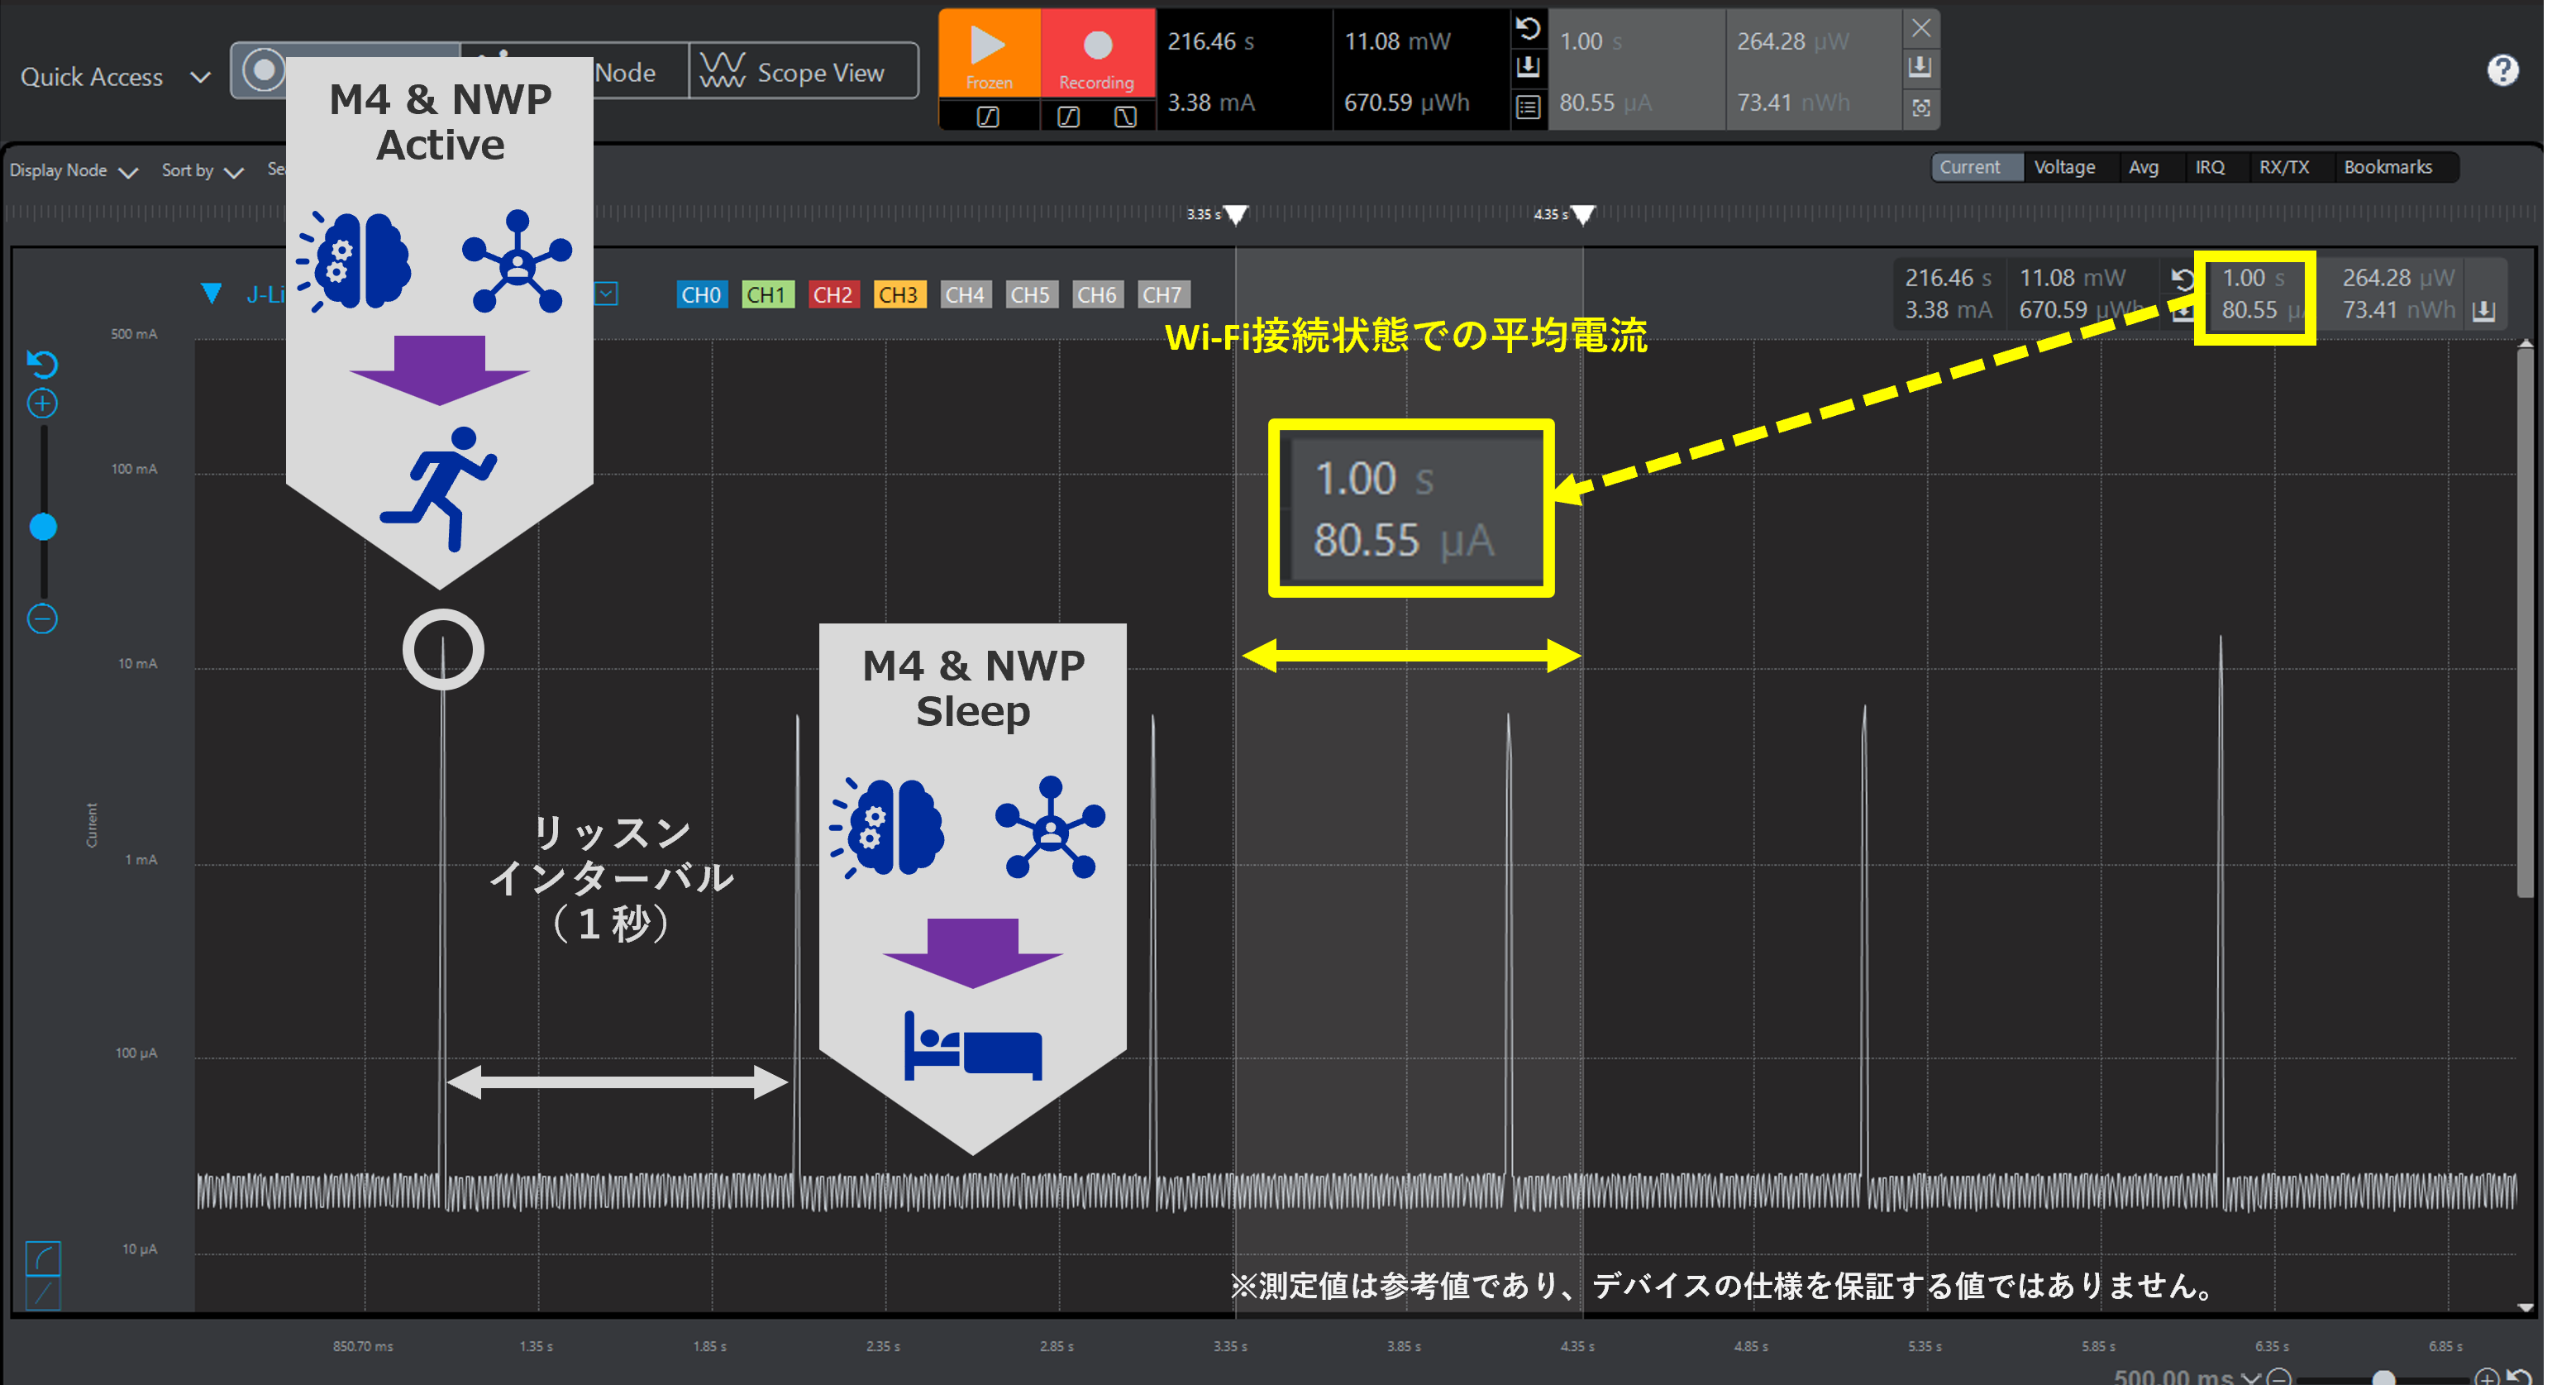Image resolution: width=2576 pixels, height=1385 pixels.
Task: Reset vertical current axis zoom
Action: coord(42,364)
